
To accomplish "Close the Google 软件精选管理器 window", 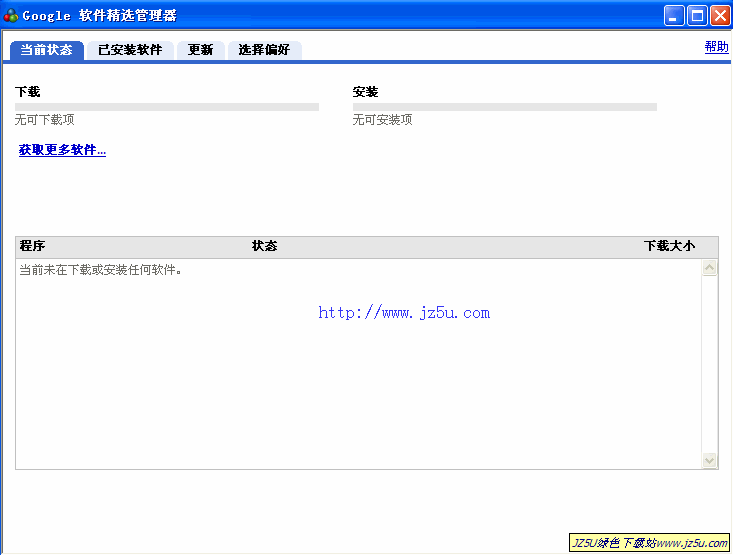I will (720, 15).
